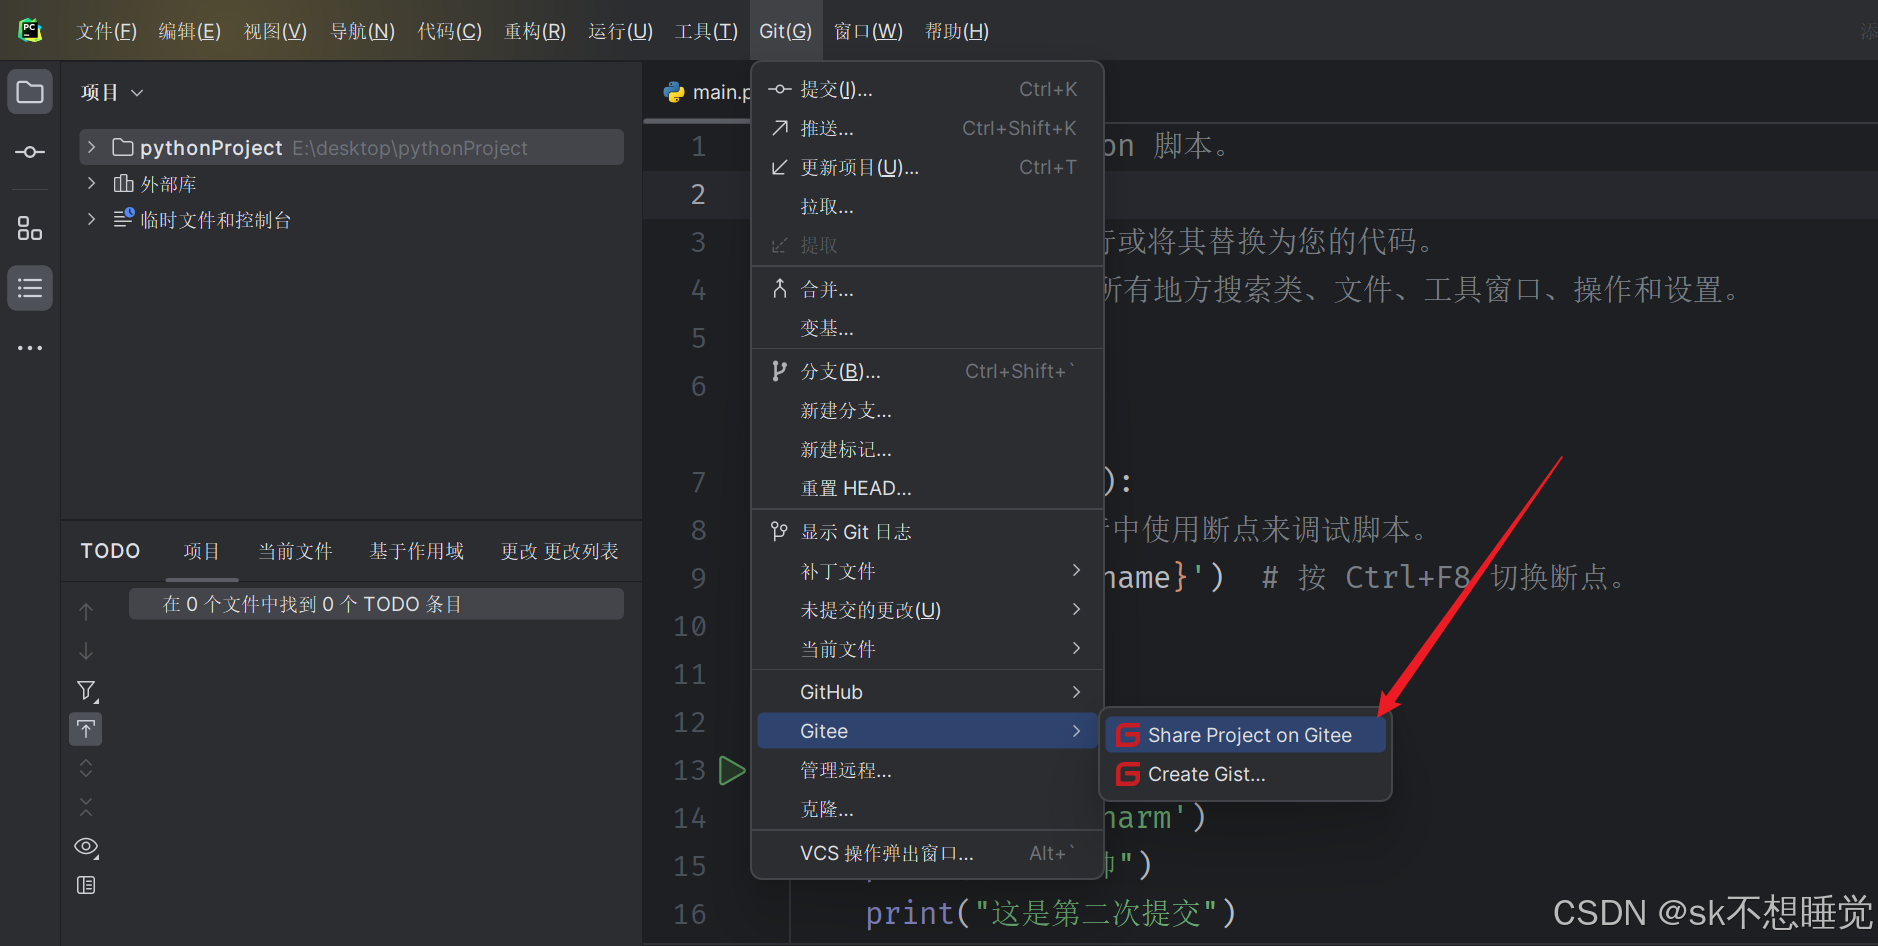The height and width of the screenshot is (946, 1878).
Task: Choose Push (推送) in Git menu
Action: tap(927, 128)
